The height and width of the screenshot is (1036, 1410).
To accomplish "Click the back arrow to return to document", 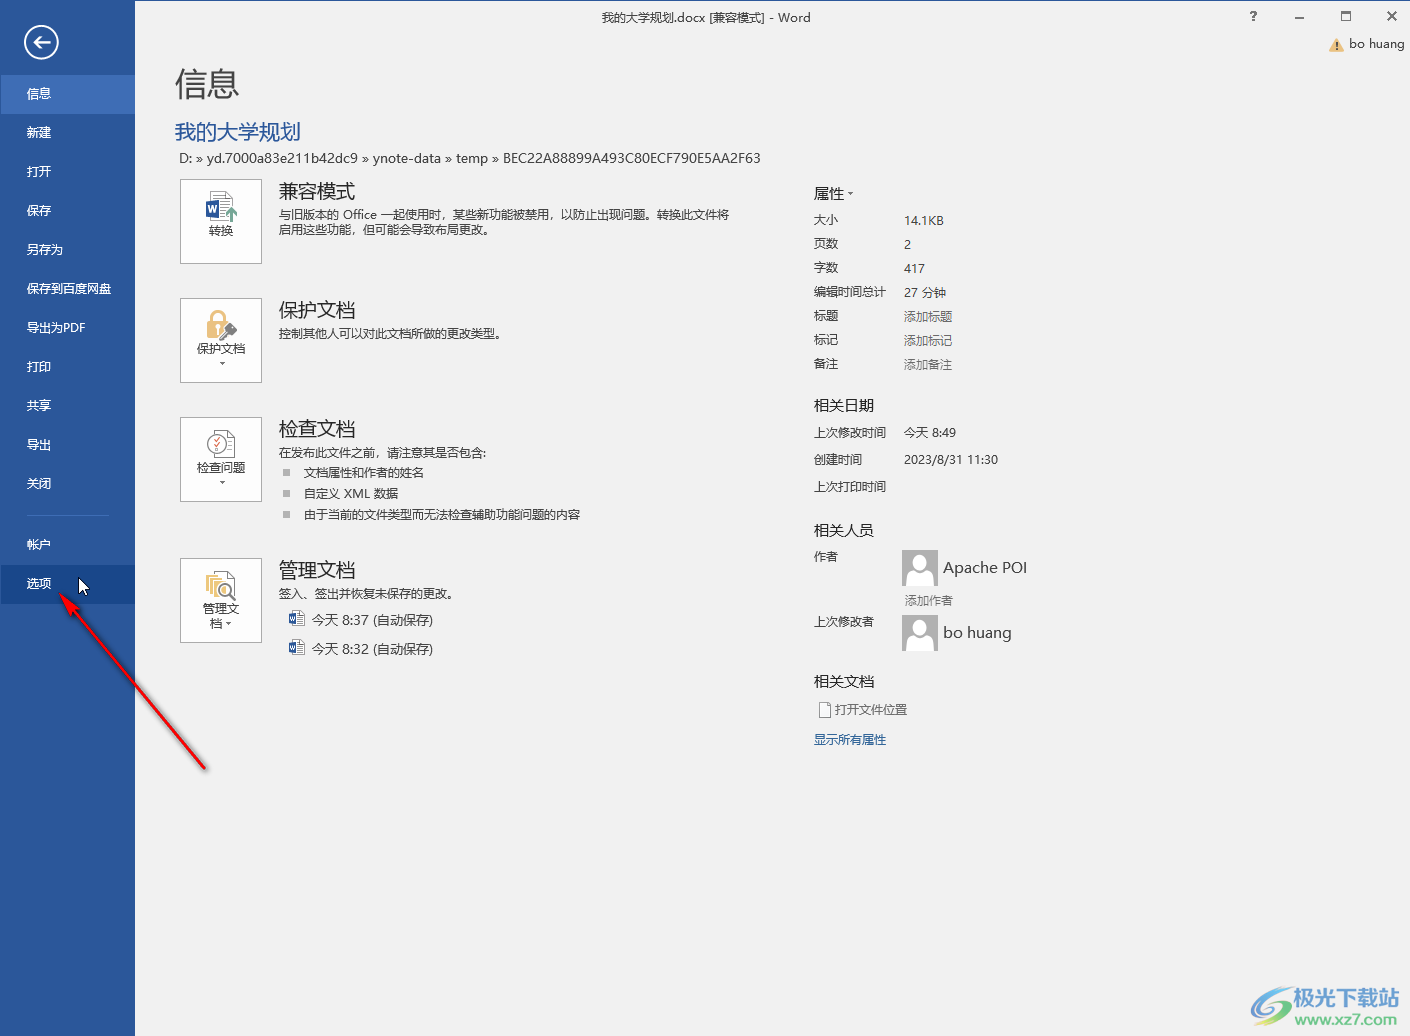I will pyautogui.click(x=41, y=42).
